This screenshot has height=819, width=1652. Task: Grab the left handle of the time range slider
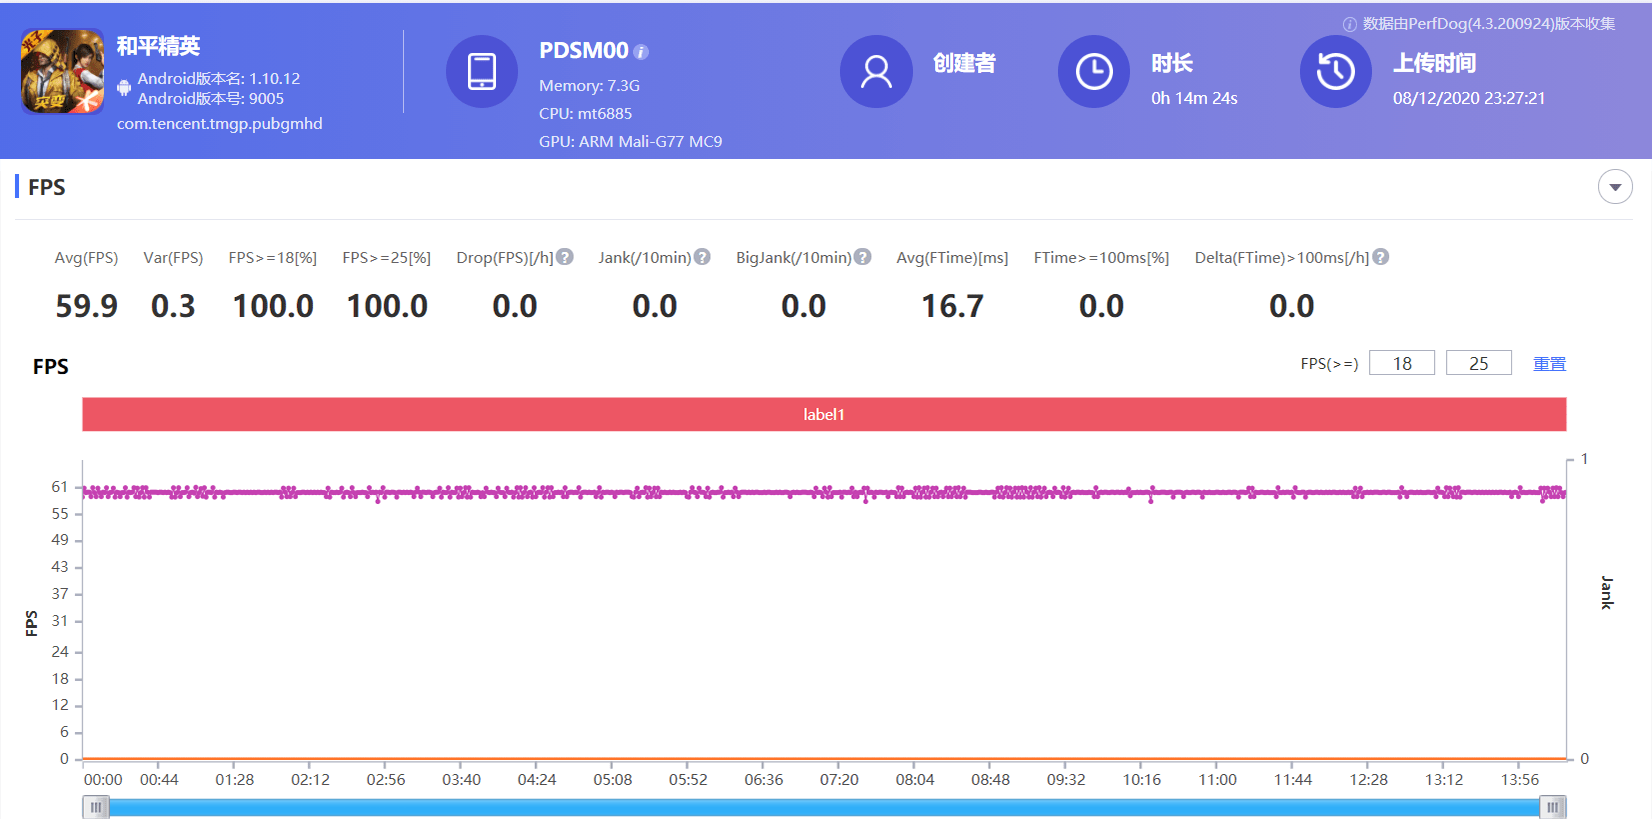(96, 807)
